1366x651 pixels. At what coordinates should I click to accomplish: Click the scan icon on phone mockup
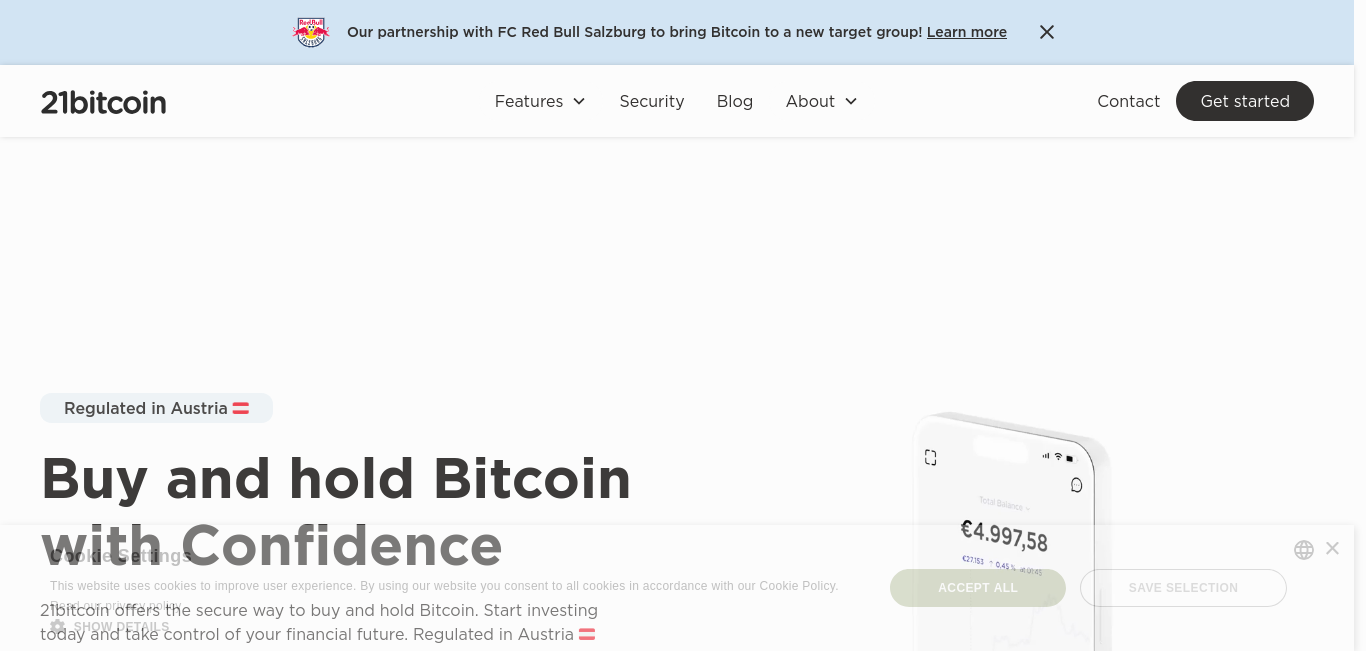click(x=930, y=457)
